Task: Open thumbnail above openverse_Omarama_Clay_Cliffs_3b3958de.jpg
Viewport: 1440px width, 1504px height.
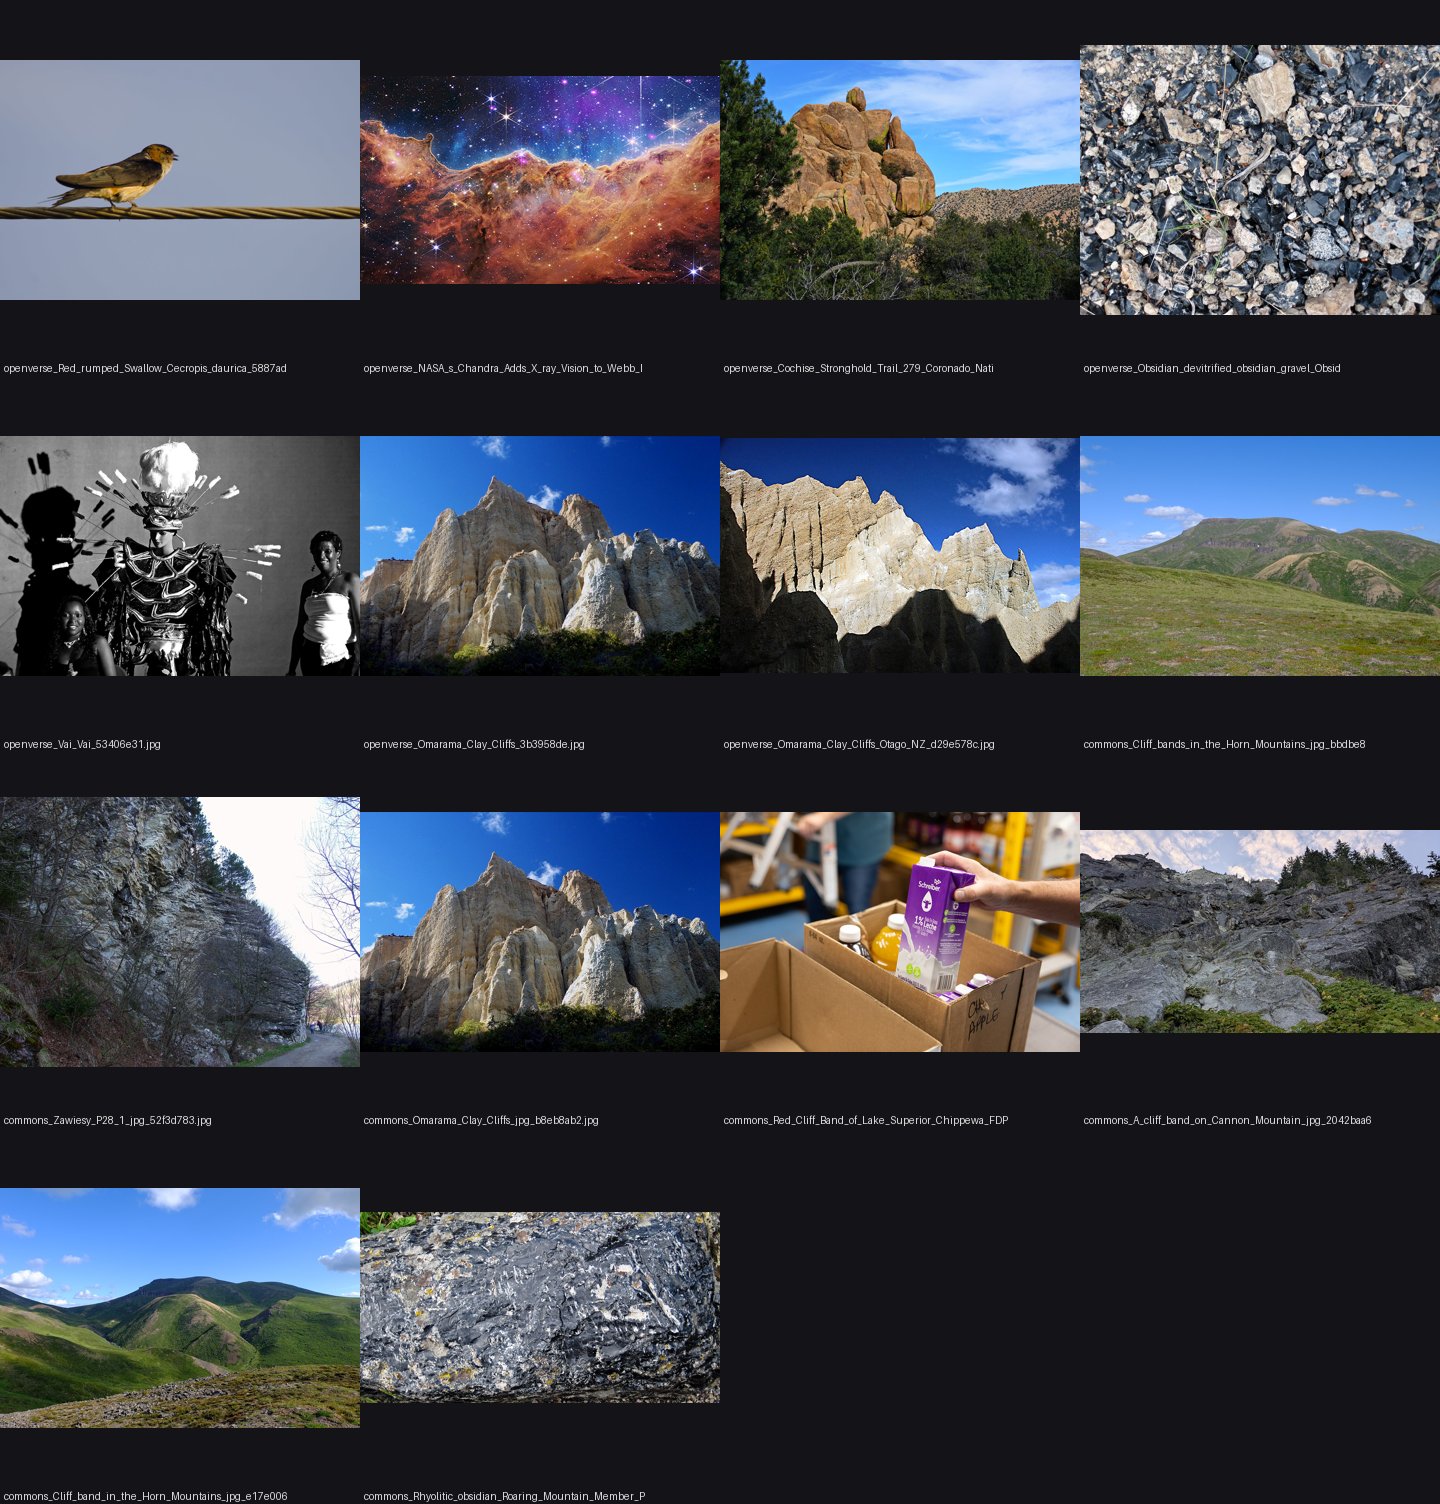Action: coord(540,556)
